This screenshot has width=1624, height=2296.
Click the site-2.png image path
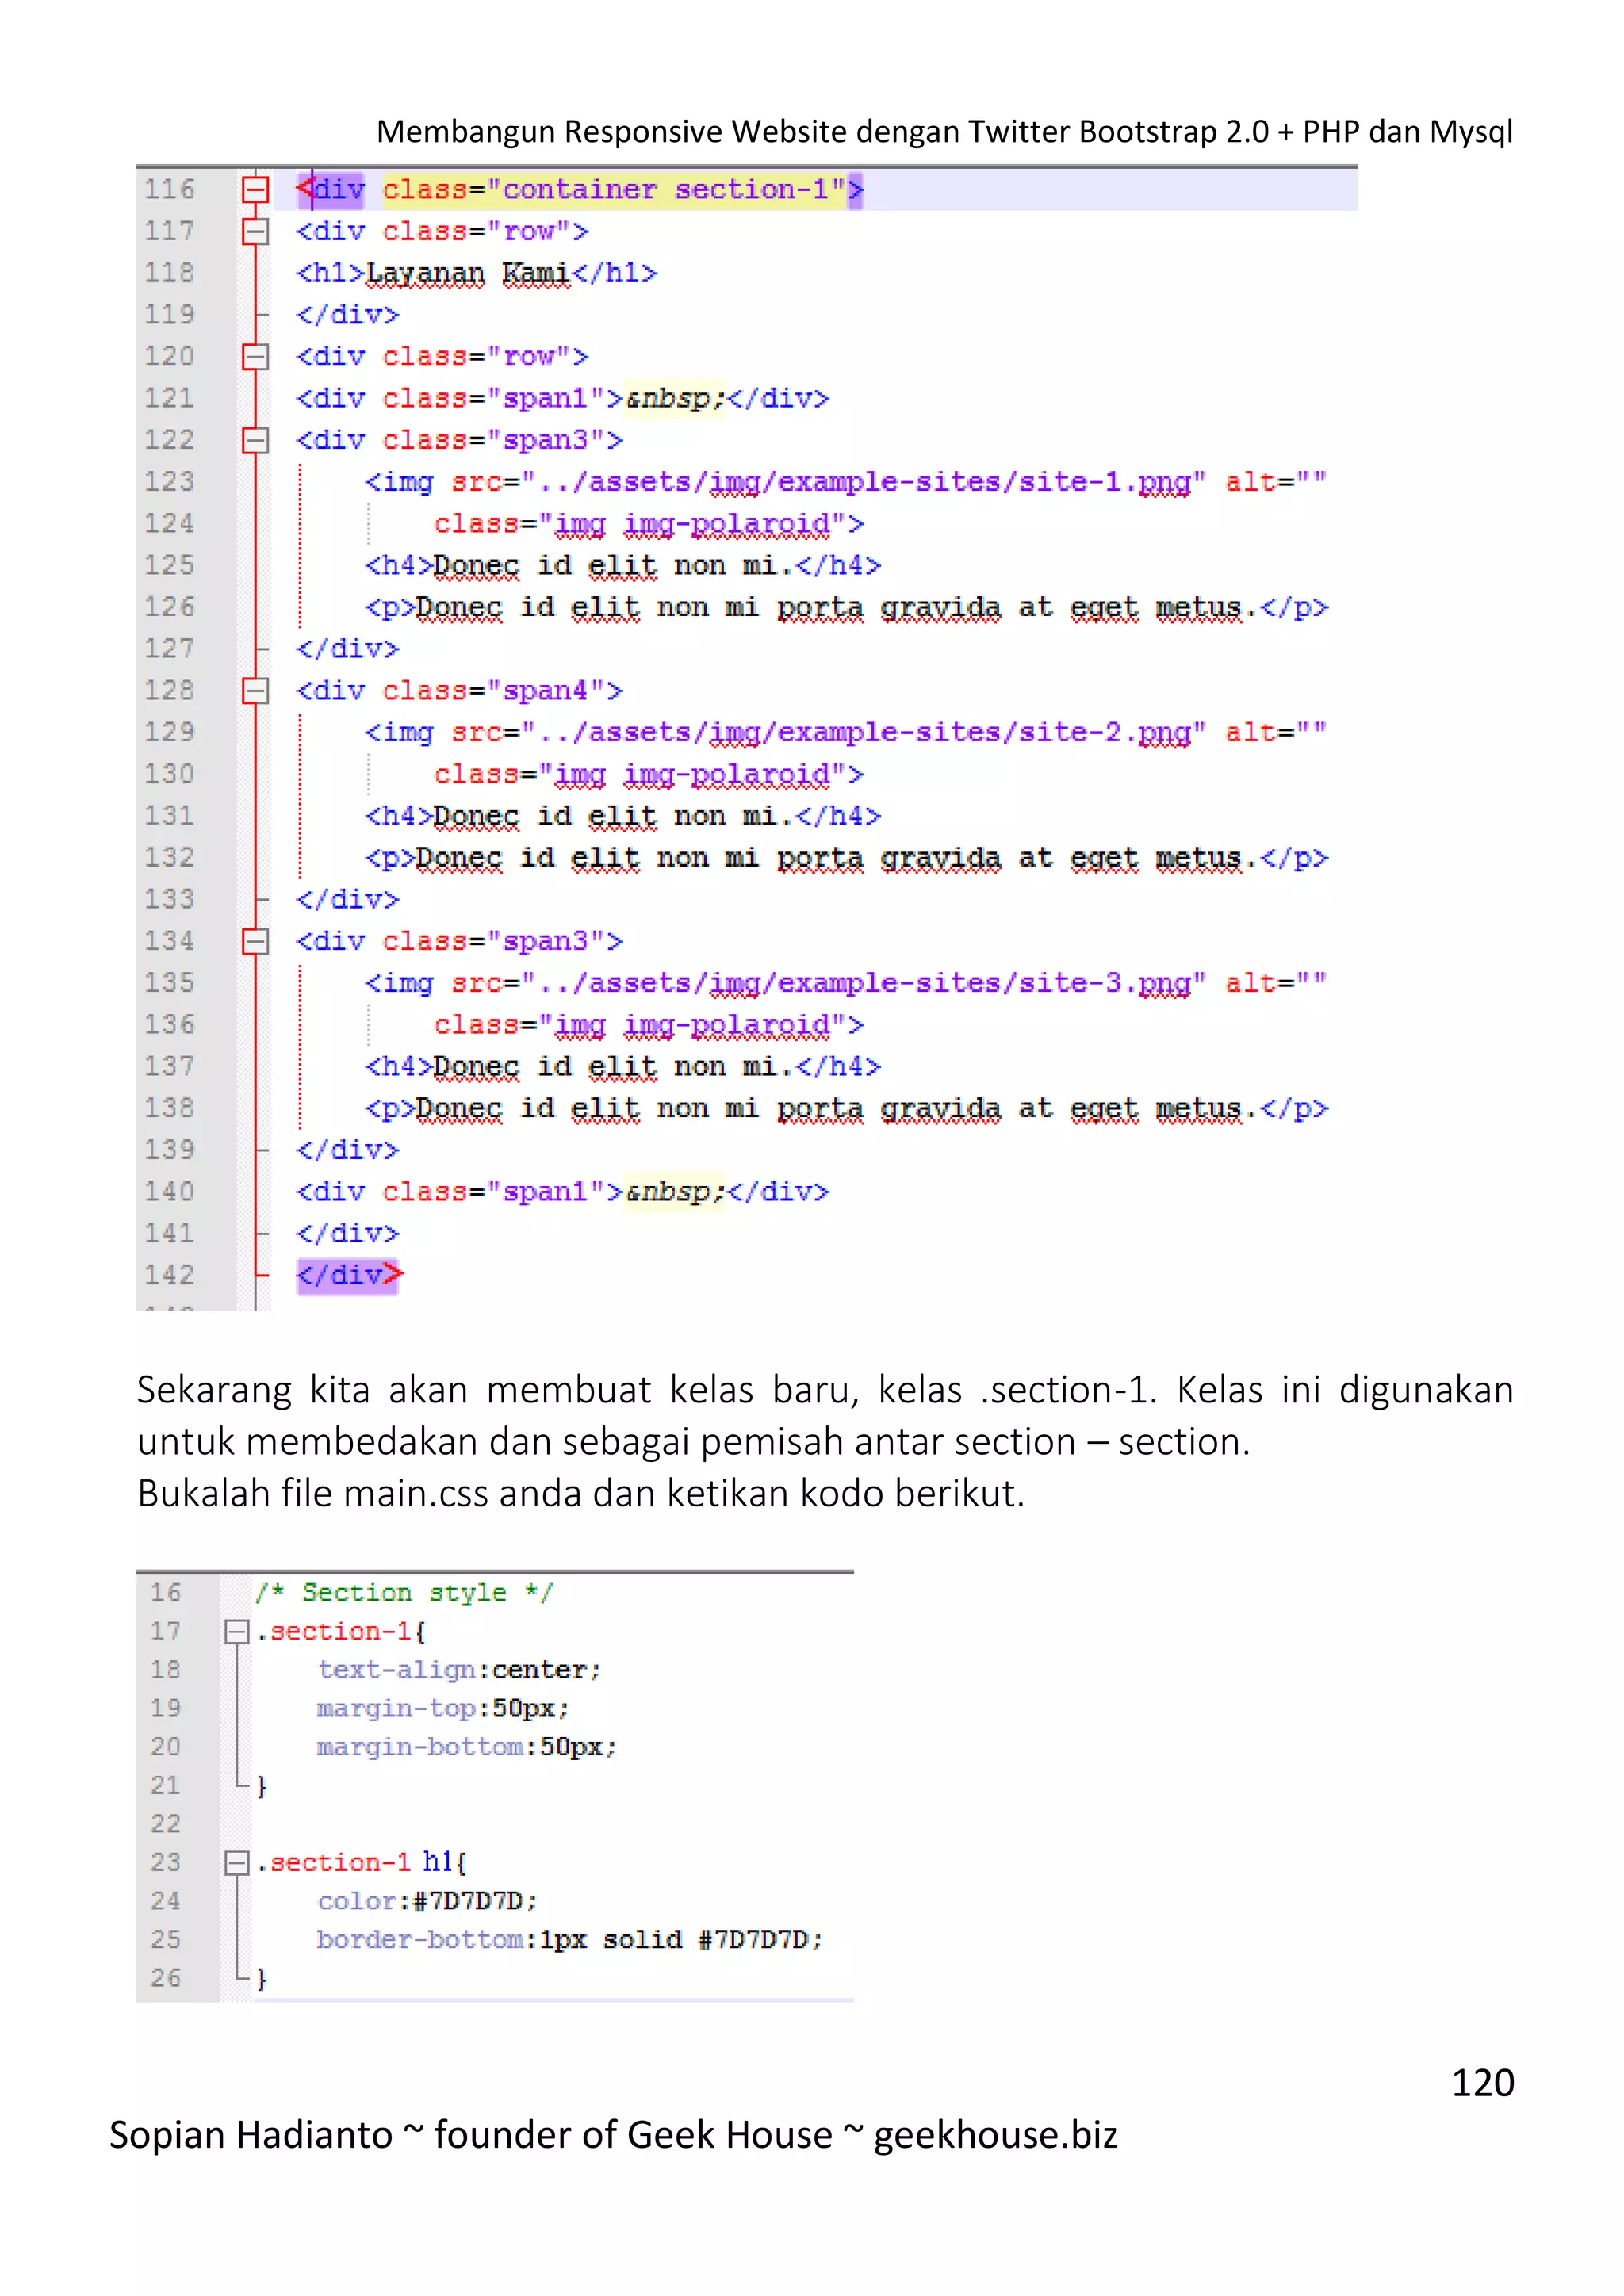coord(864,732)
